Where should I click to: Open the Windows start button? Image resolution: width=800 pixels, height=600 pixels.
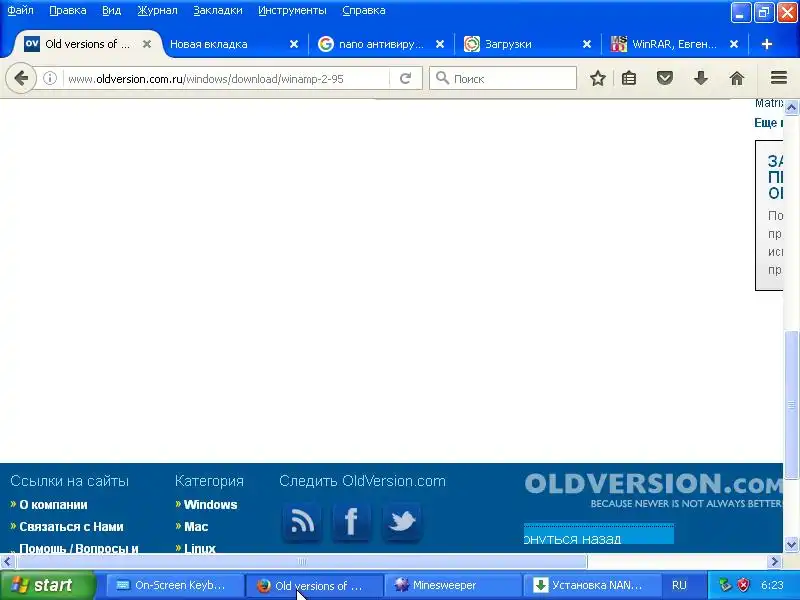click(x=48, y=585)
